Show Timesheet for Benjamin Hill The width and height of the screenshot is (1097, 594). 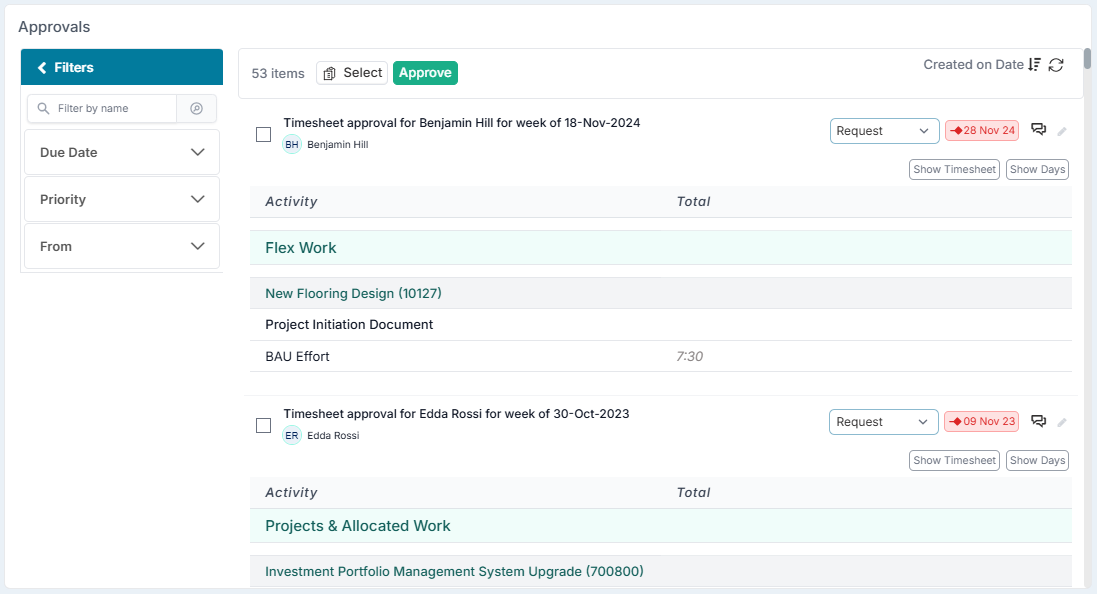pyautogui.click(x=954, y=170)
